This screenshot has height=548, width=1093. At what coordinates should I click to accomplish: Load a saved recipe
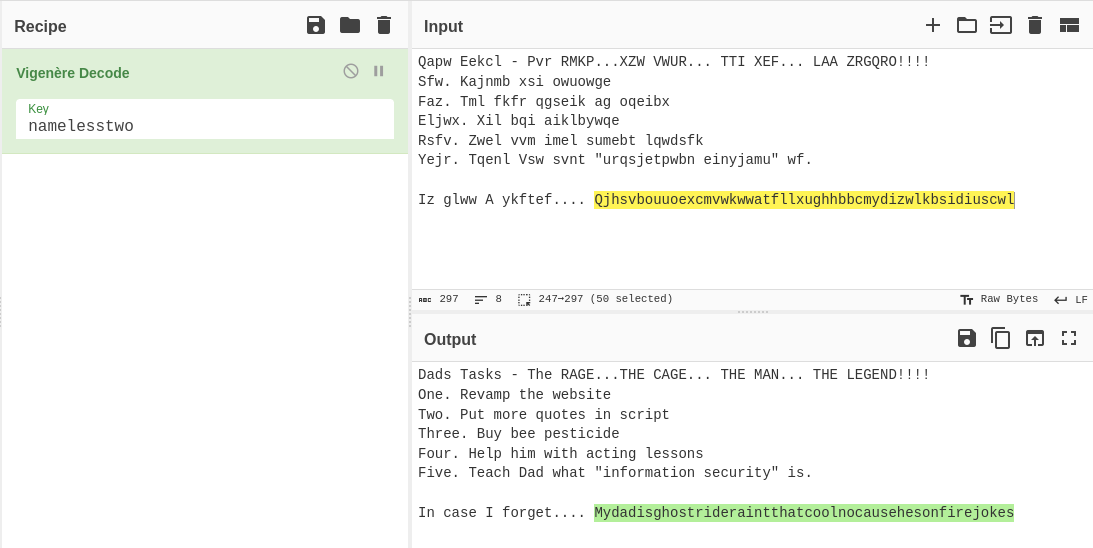pyautogui.click(x=350, y=25)
